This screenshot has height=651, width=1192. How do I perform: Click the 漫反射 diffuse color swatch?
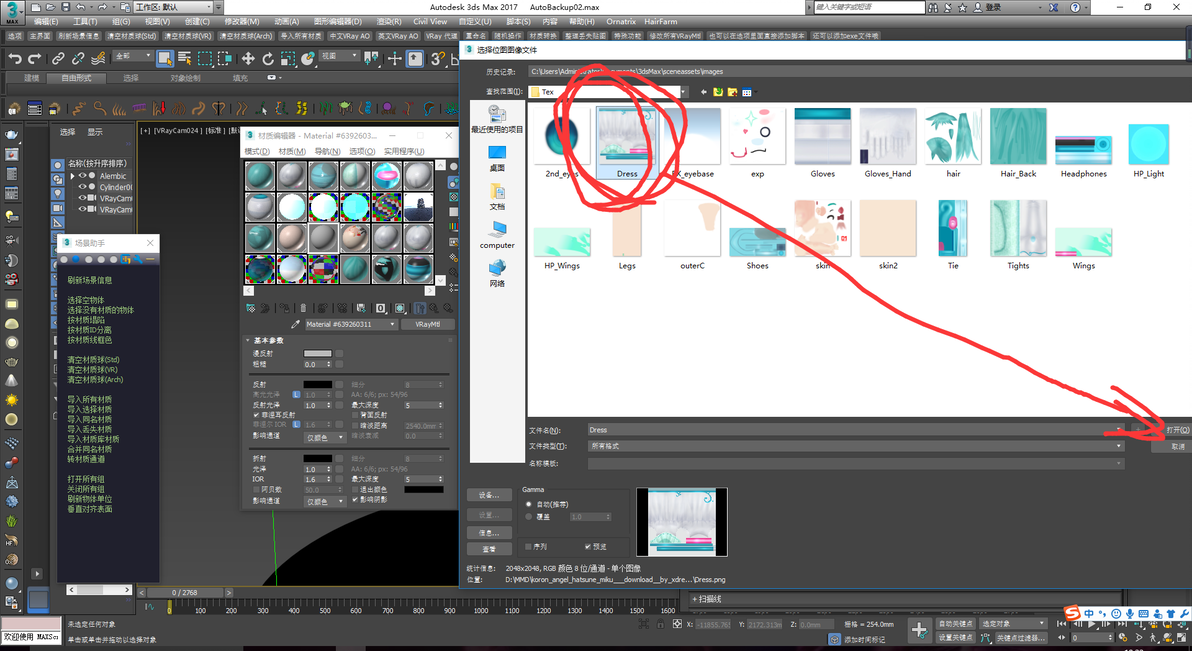pos(317,354)
